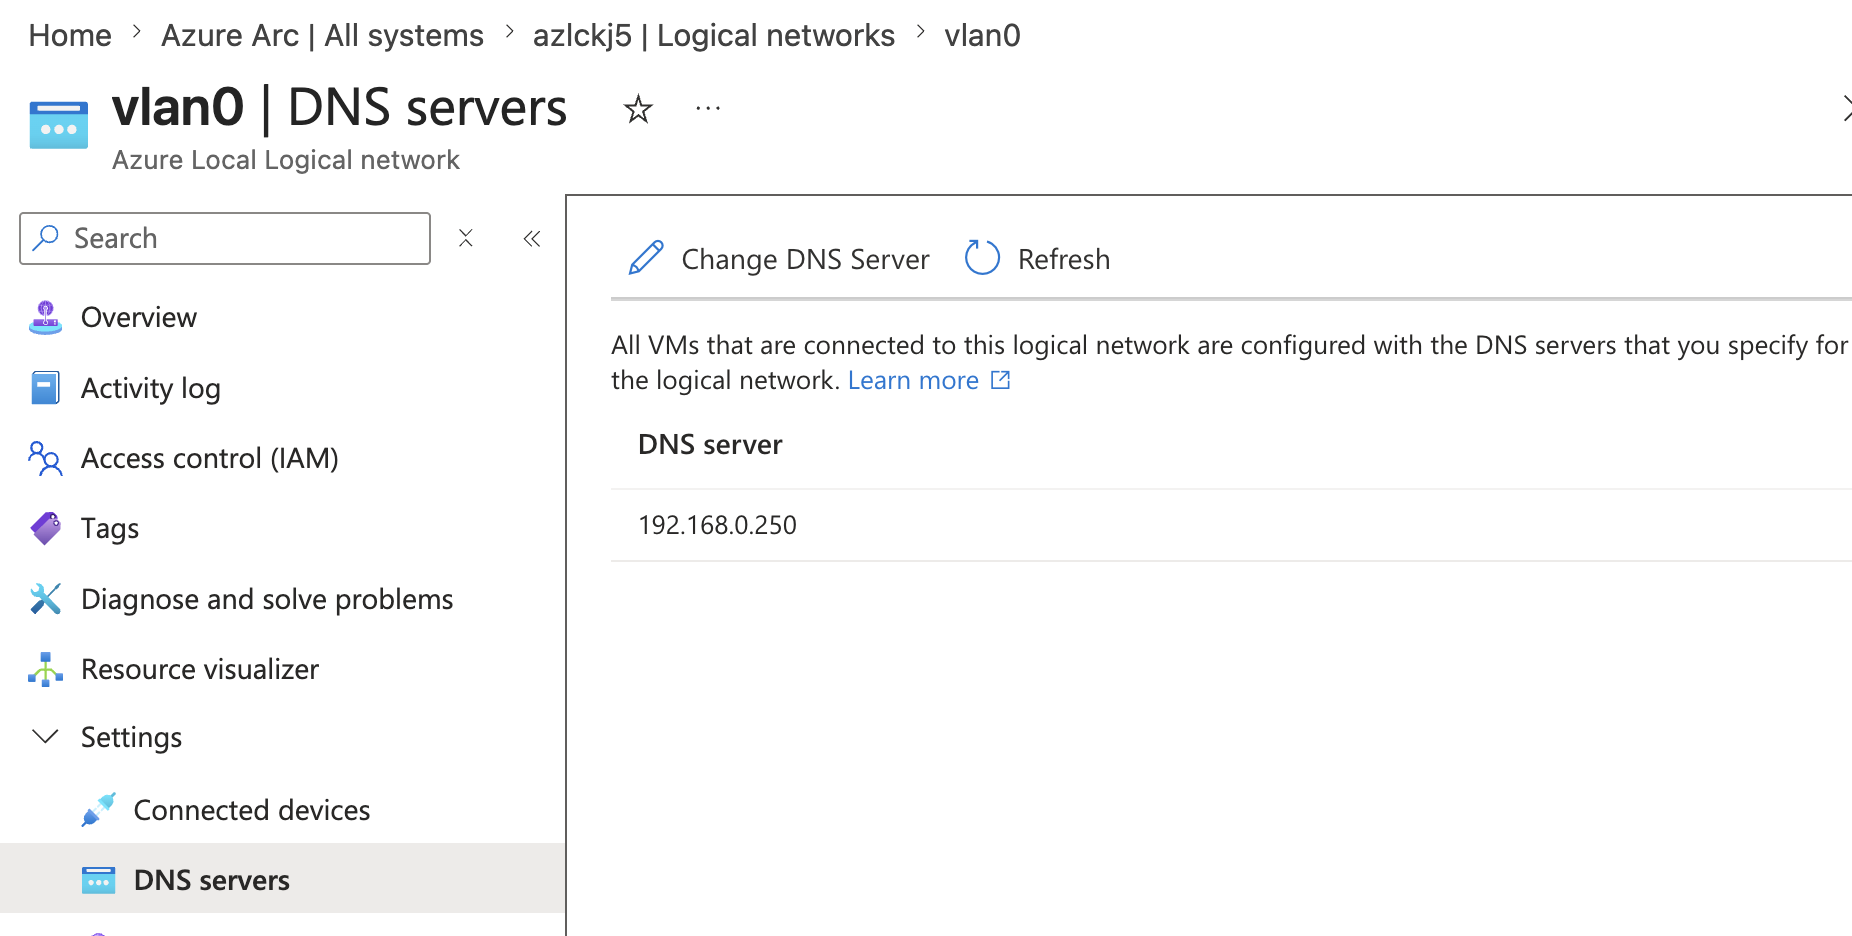1852x936 pixels.
Task: Click the vlan0 | DNS servers page title
Action: pos(339,107)
